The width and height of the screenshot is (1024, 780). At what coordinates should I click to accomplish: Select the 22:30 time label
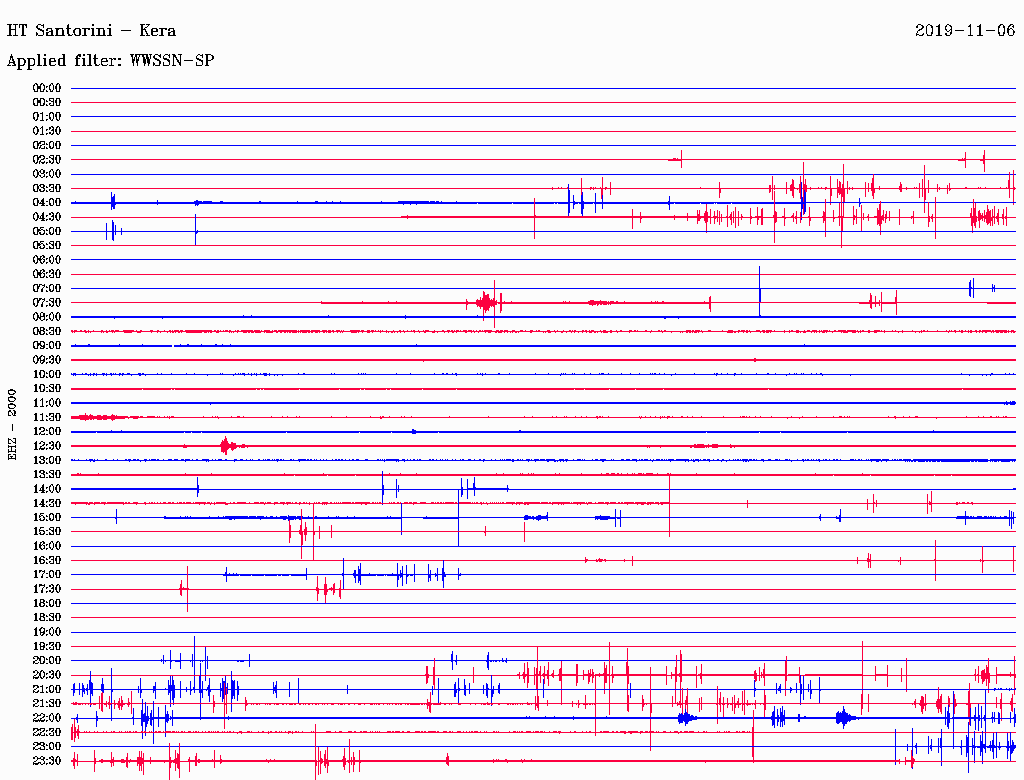[47, 732]
